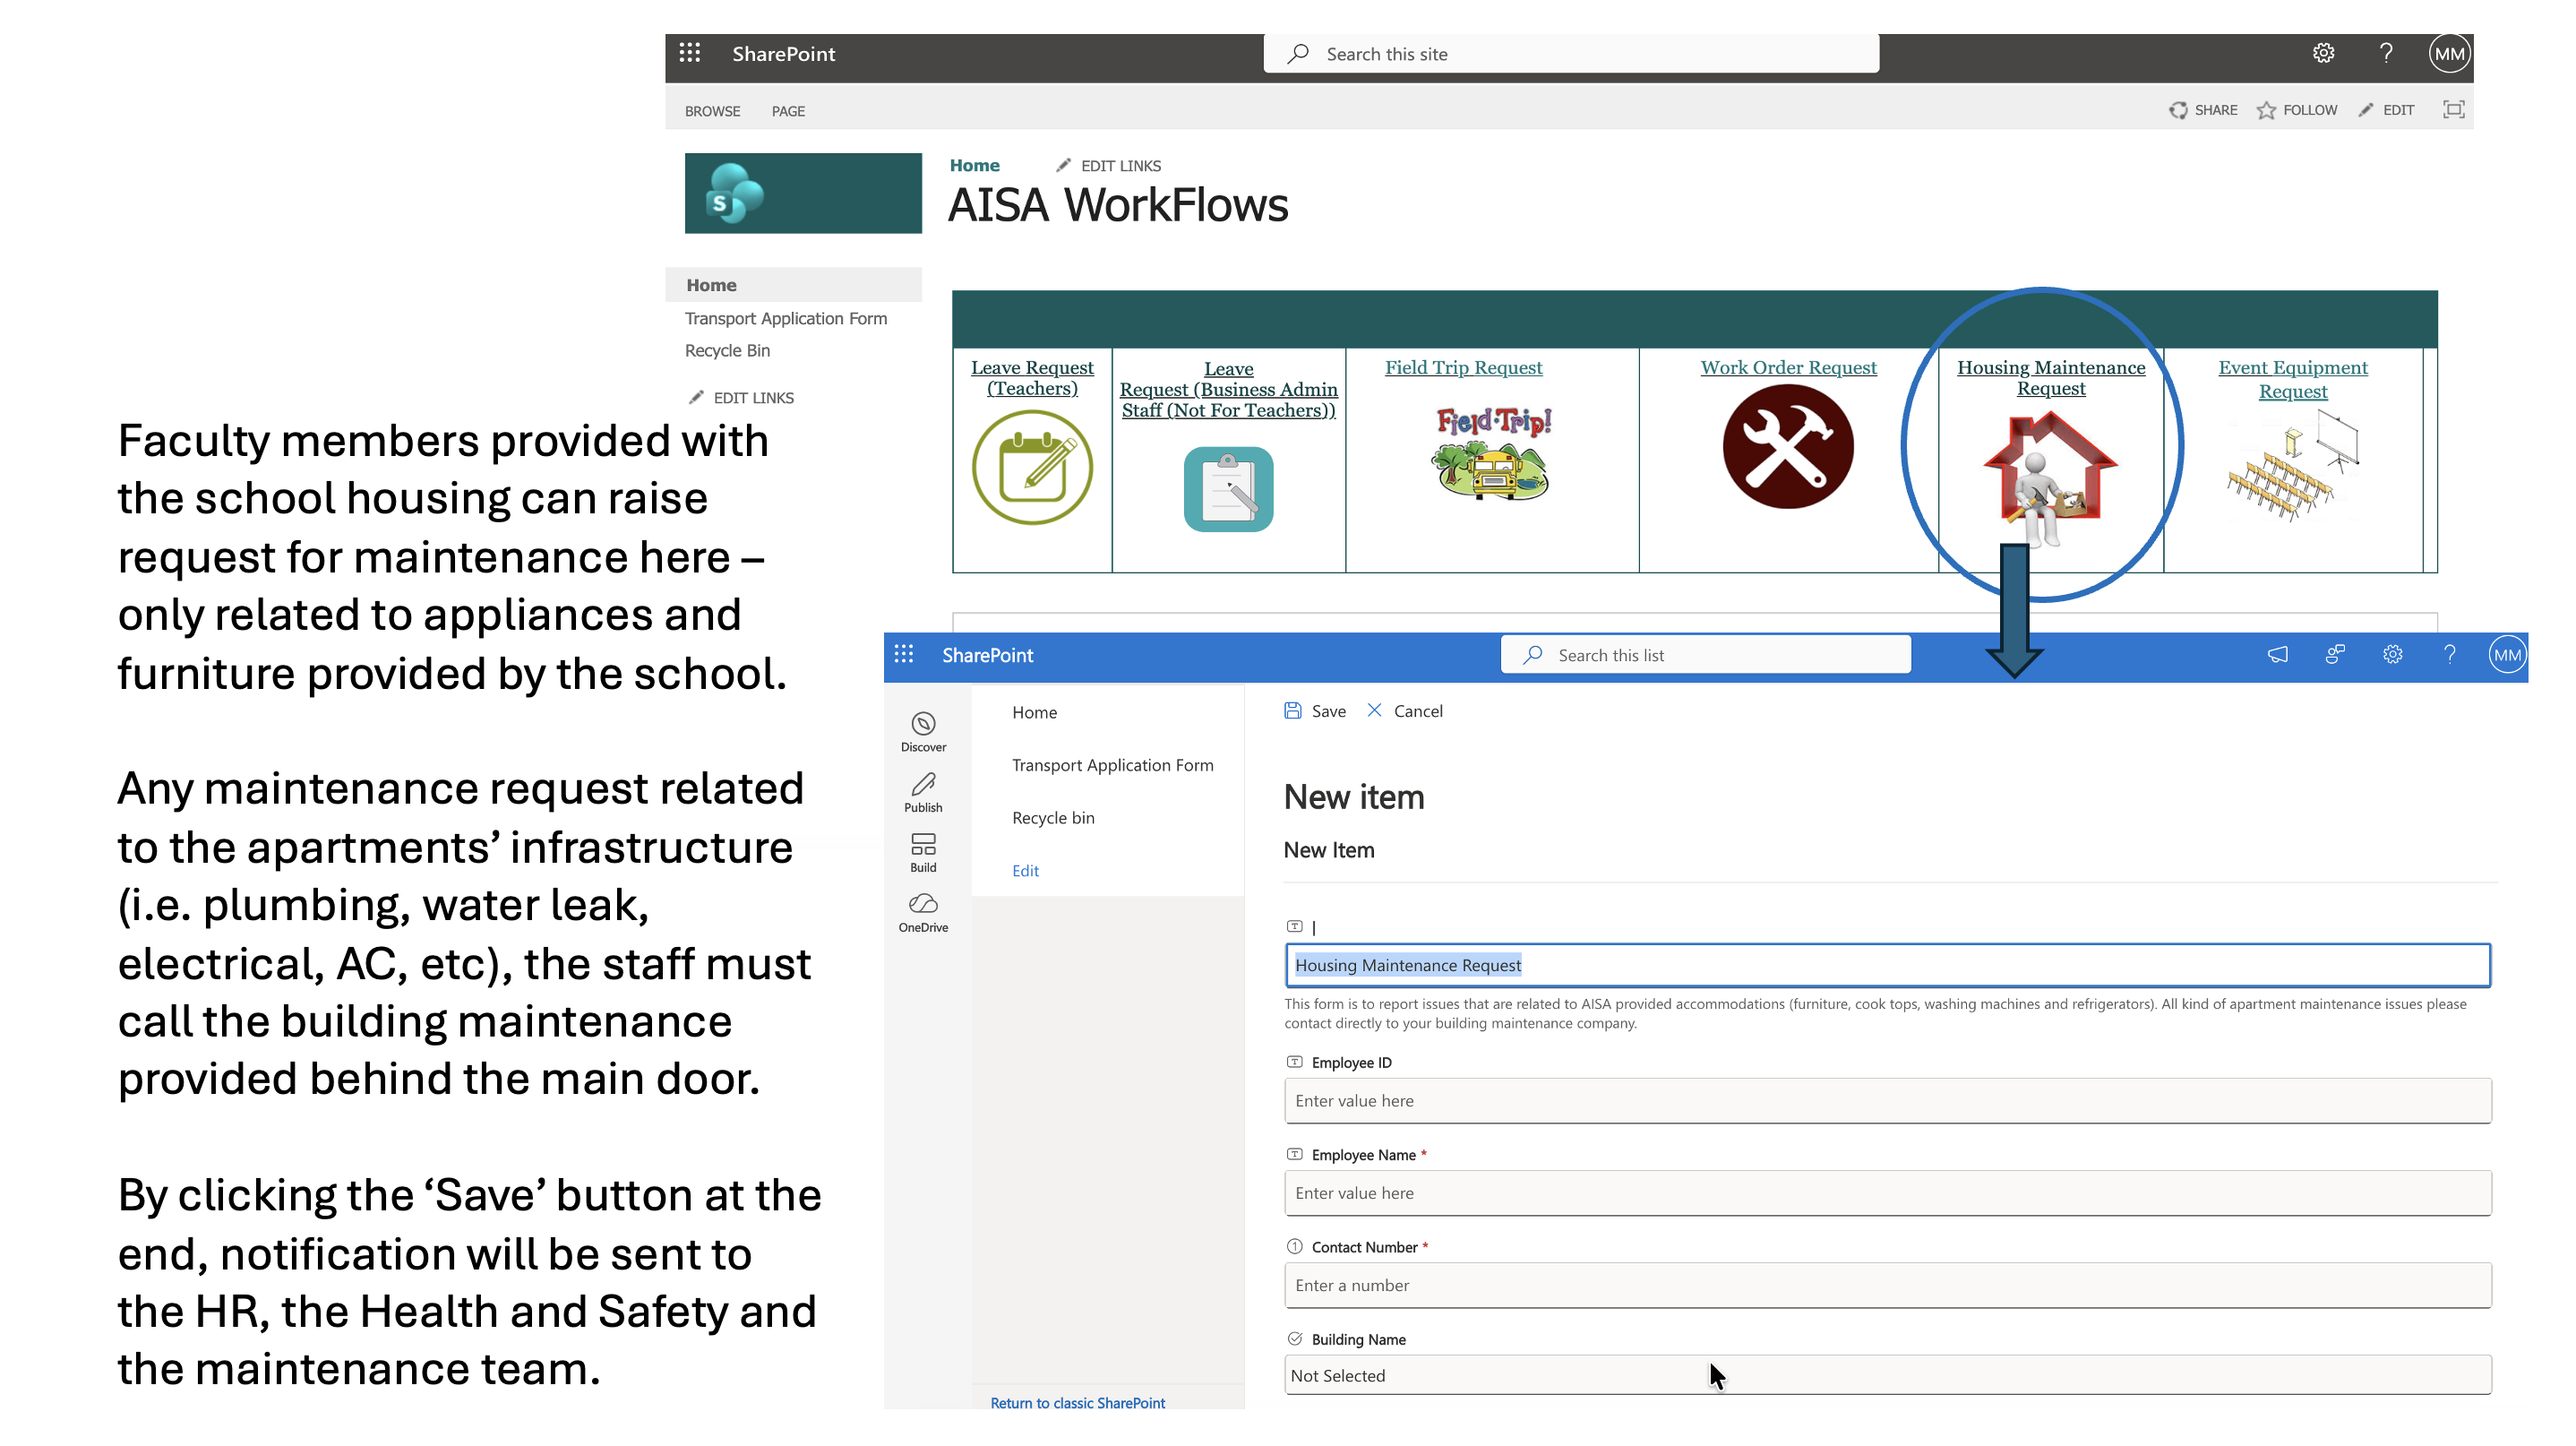Image resolution: width=2576 pixels, height=1446 pixels.
Task: Click the Housing Maintenance Request title field
Action: [1887, 965]
